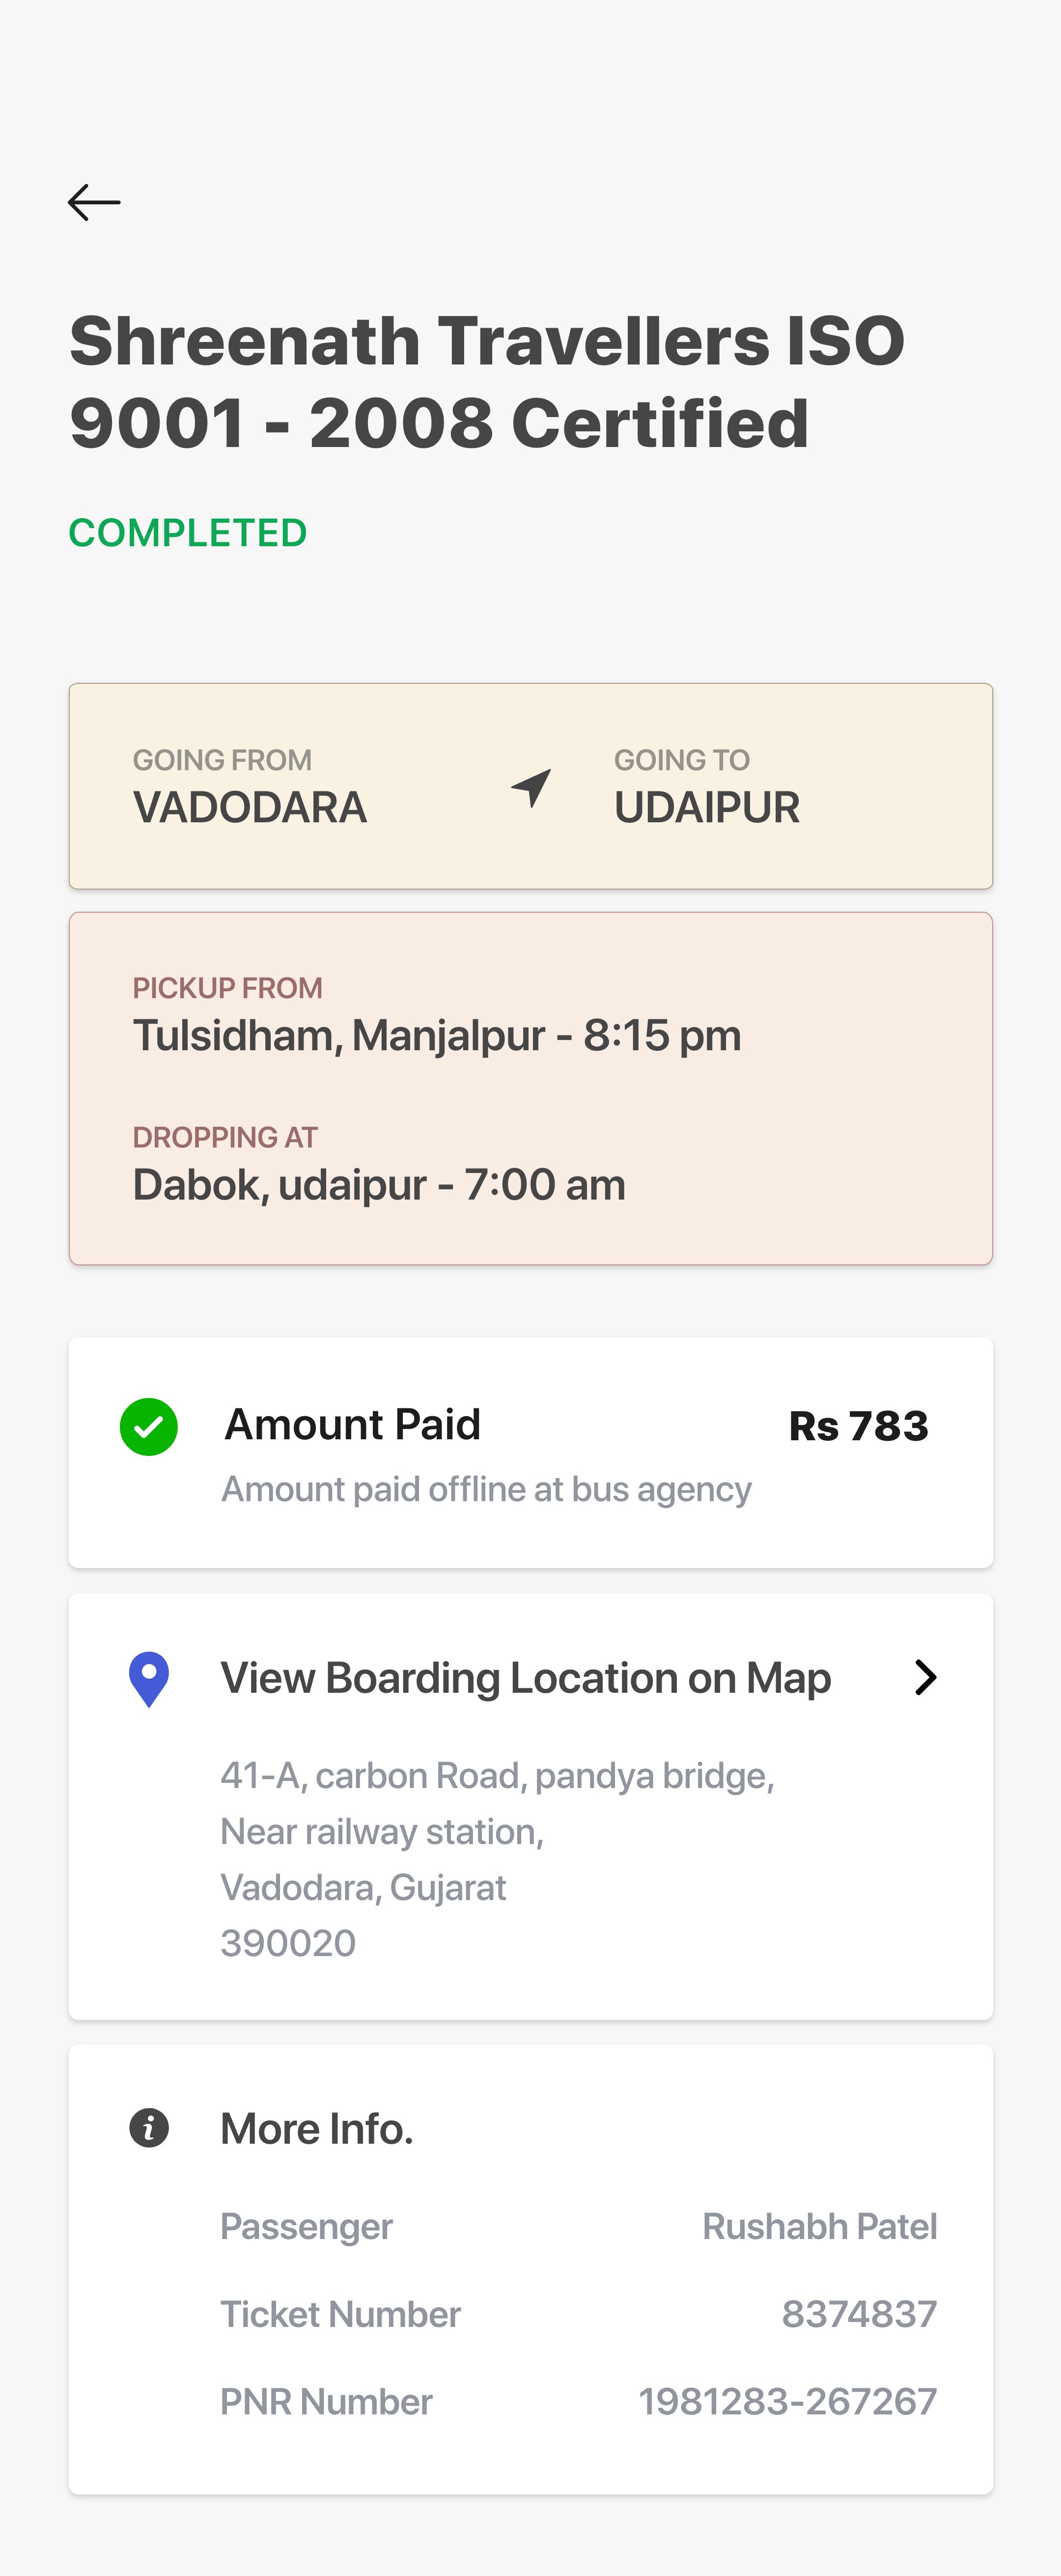Select dropping at Dabok, udaipur entry

(x=379, y=1185)
